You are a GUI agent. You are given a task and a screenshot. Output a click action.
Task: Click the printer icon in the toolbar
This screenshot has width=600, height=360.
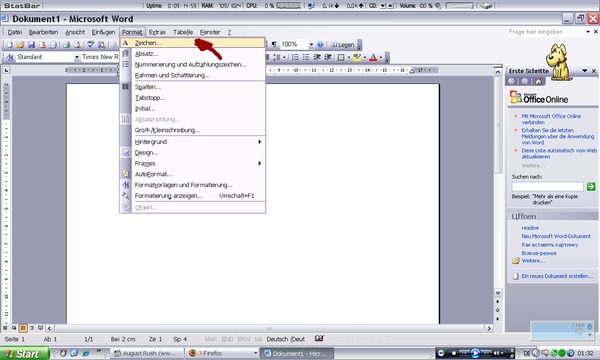[x=66, y=45]
